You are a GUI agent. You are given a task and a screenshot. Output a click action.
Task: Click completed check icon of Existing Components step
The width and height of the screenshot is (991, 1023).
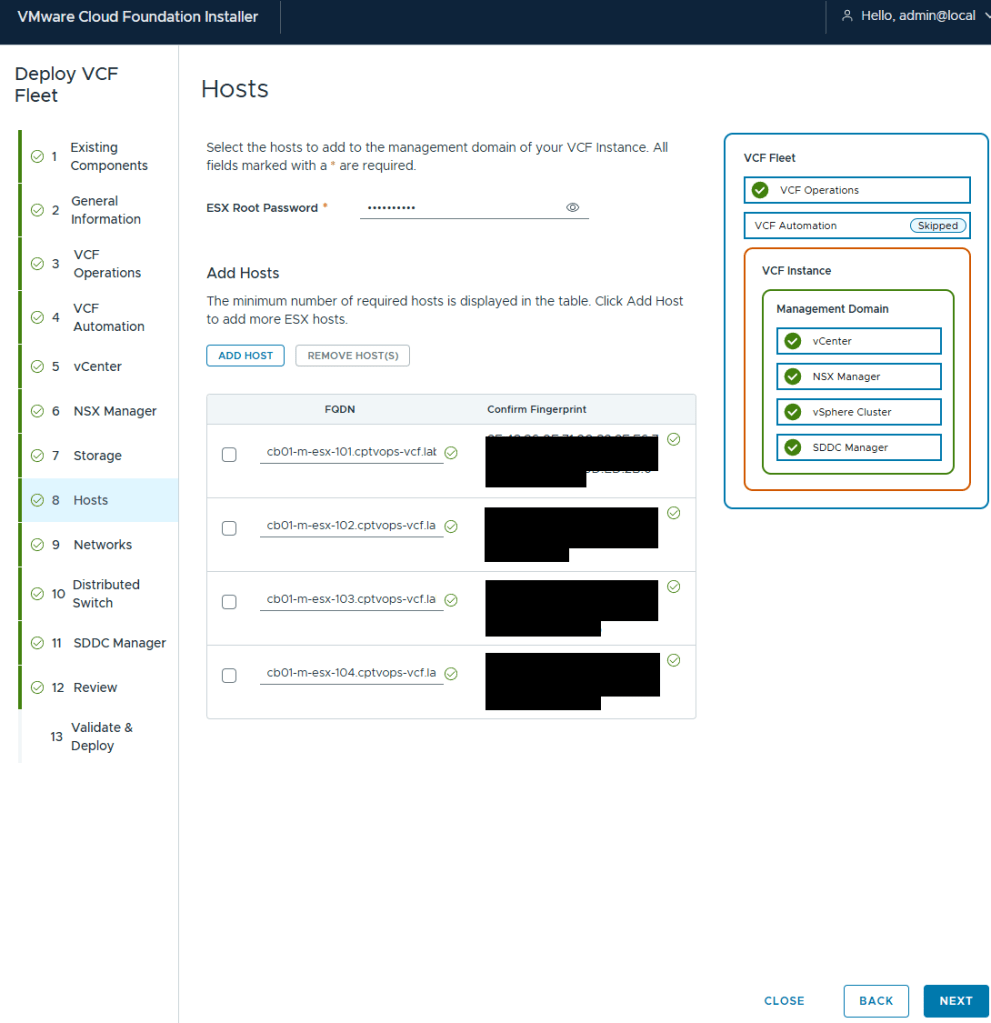(37, 157)
